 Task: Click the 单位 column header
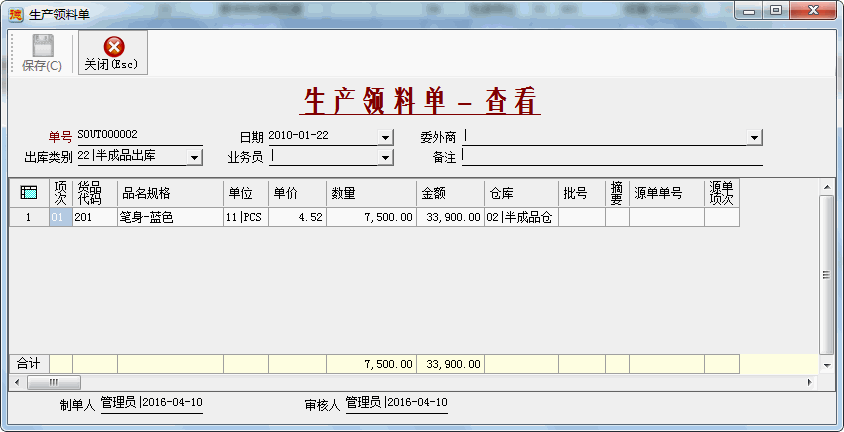tap(246, 193)
